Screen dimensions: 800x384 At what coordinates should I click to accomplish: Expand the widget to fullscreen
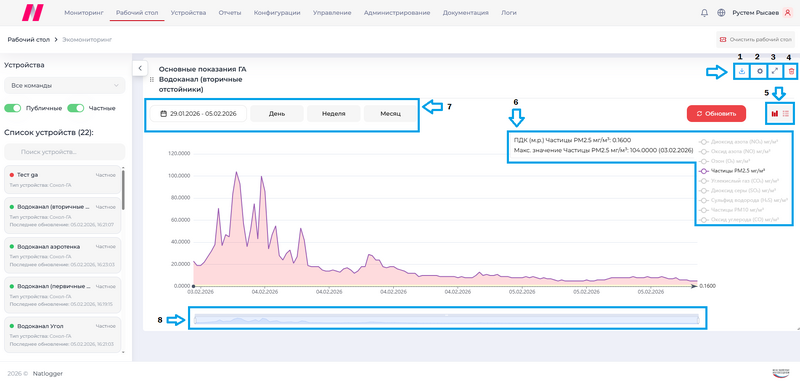775,71
